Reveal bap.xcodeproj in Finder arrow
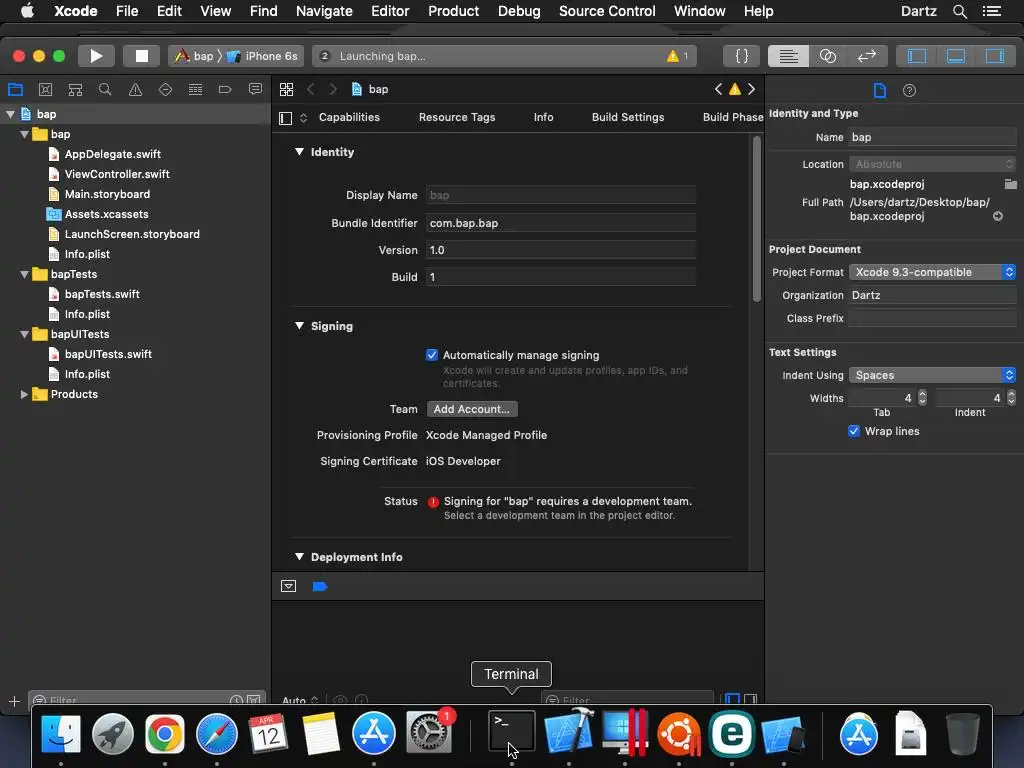This screenshot has width=1024, height=768. [x=998, y=216]
